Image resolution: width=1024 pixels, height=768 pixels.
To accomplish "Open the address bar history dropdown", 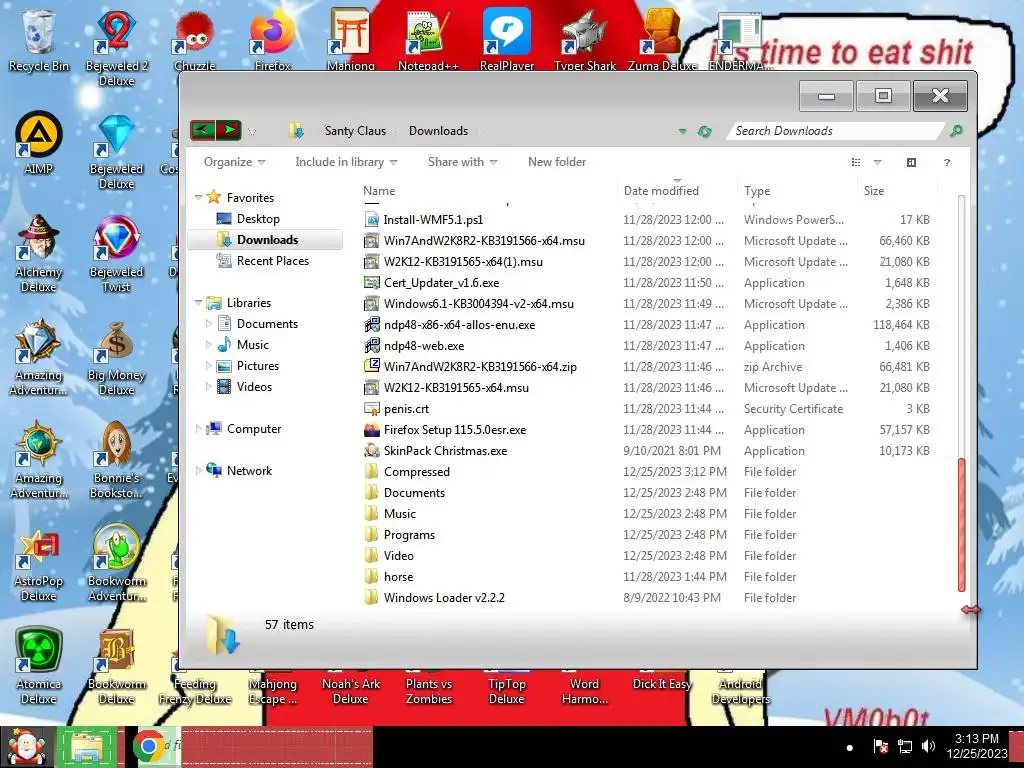I will pos(682,131).
